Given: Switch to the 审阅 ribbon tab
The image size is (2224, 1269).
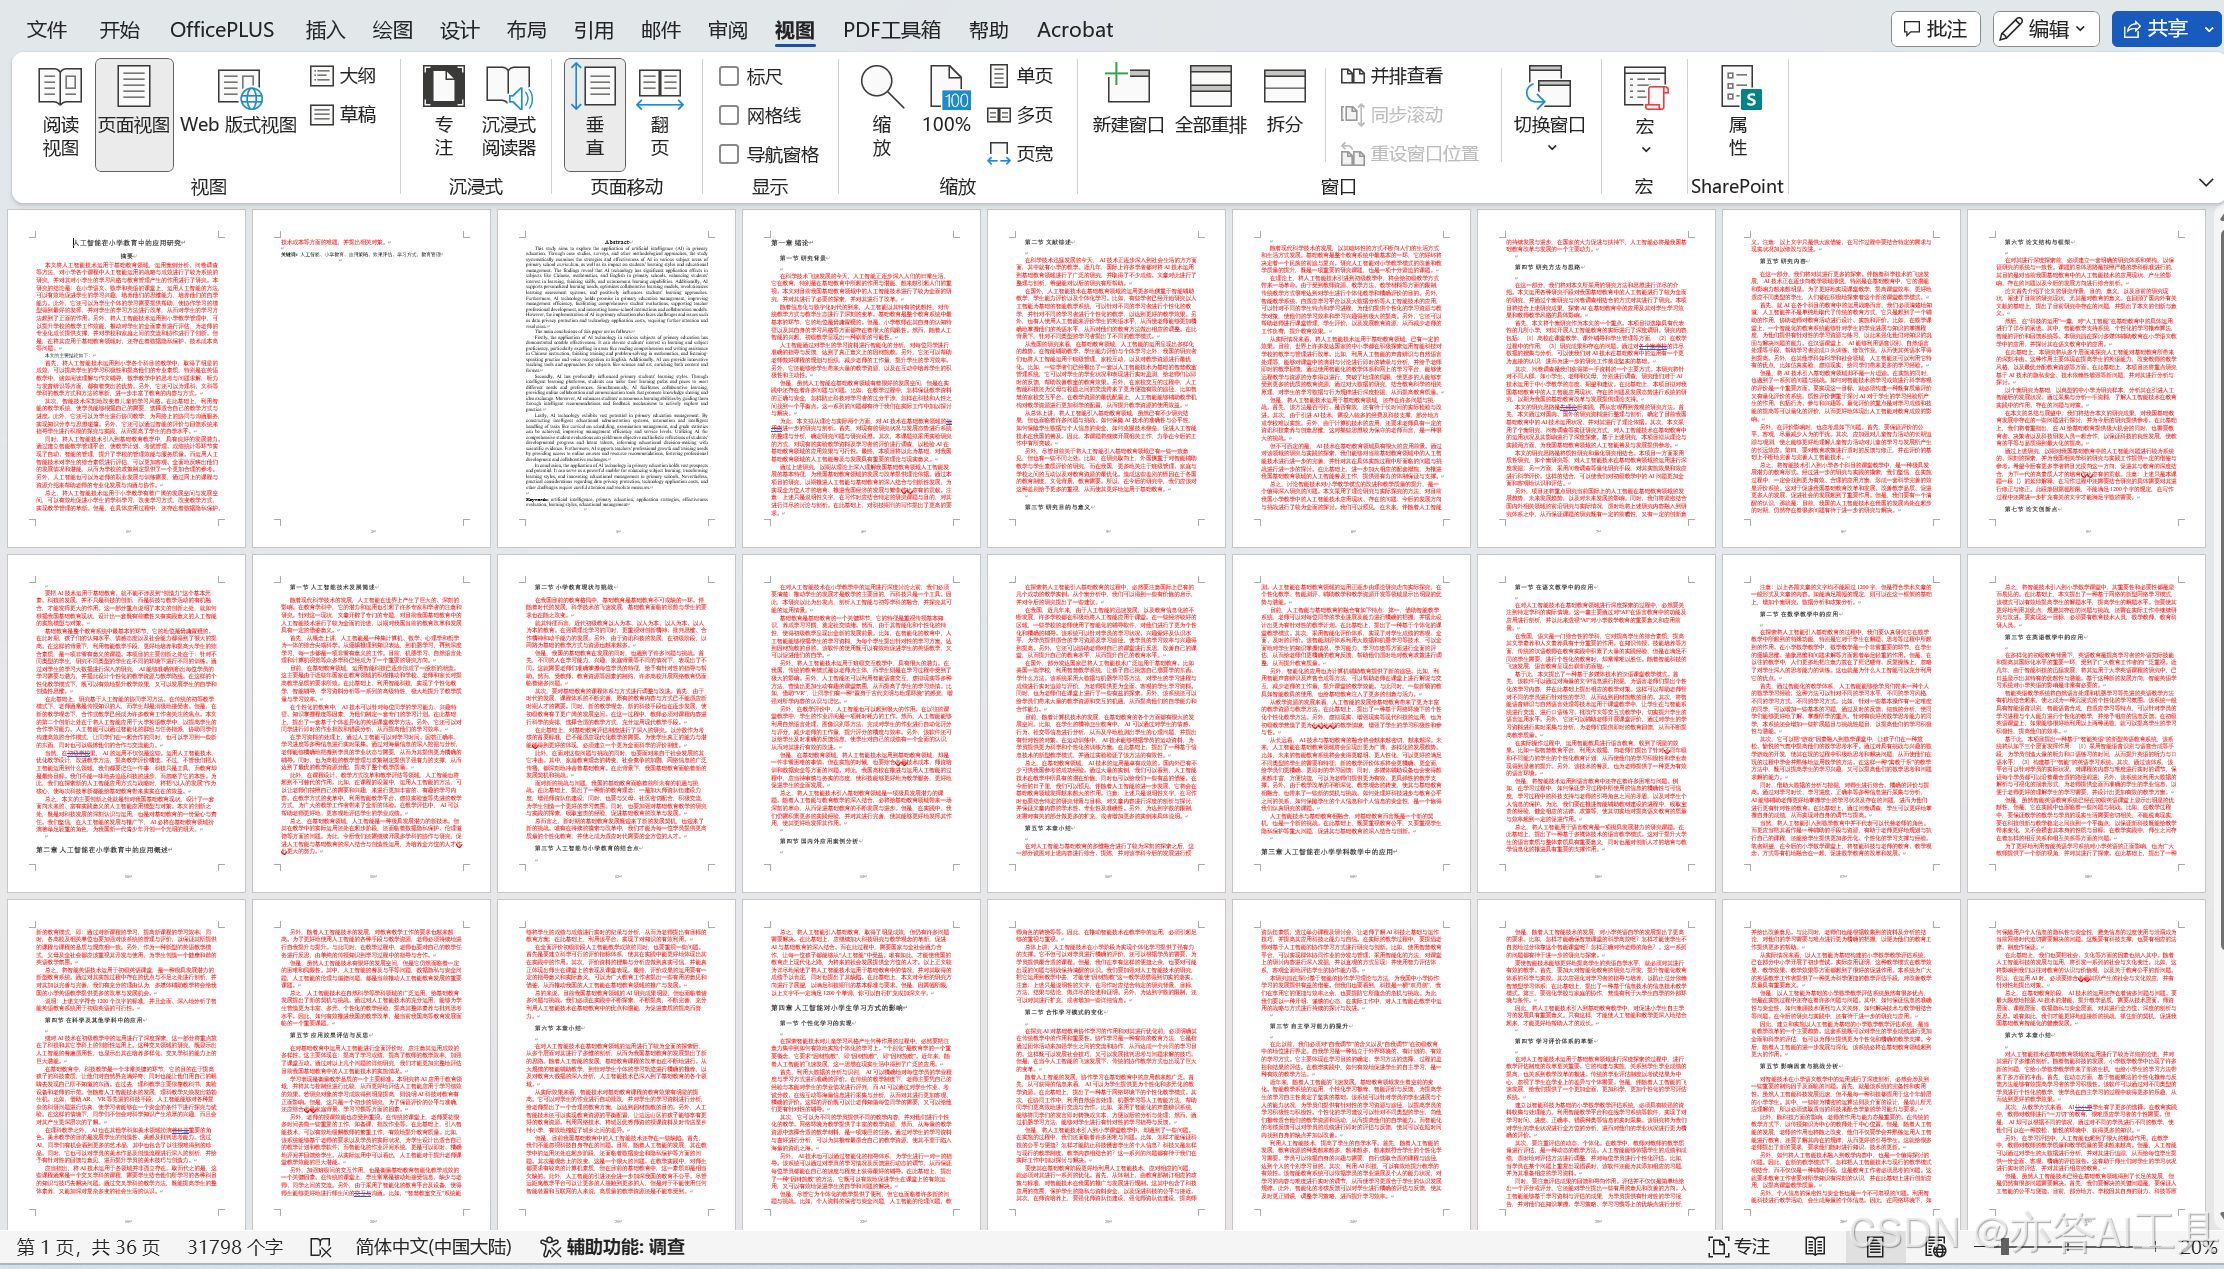Looking at the screenshot, I should (x=727, y=30).
